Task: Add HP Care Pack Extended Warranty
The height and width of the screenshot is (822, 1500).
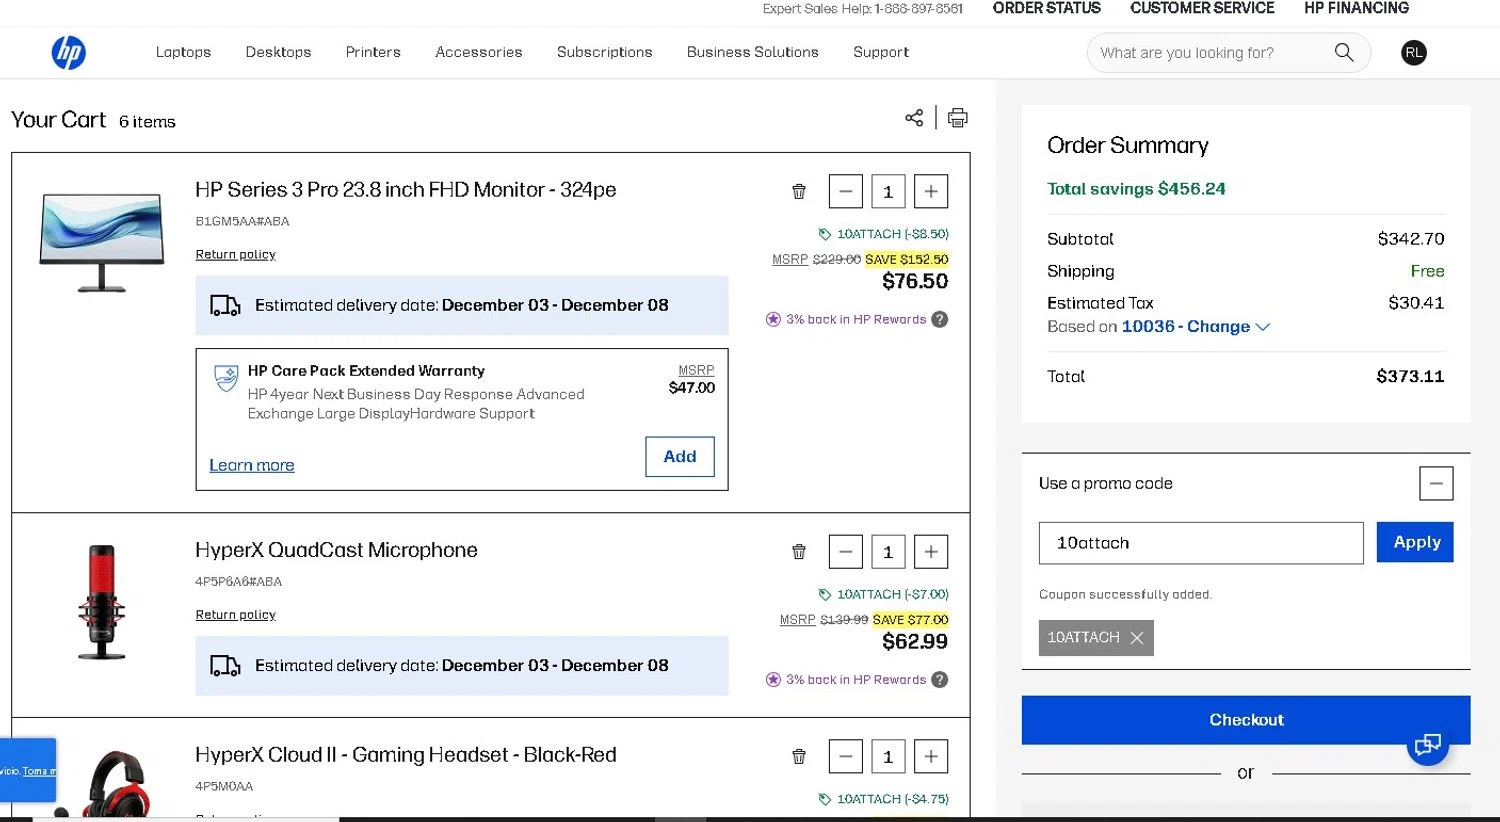Action: (x=680, y=456)
